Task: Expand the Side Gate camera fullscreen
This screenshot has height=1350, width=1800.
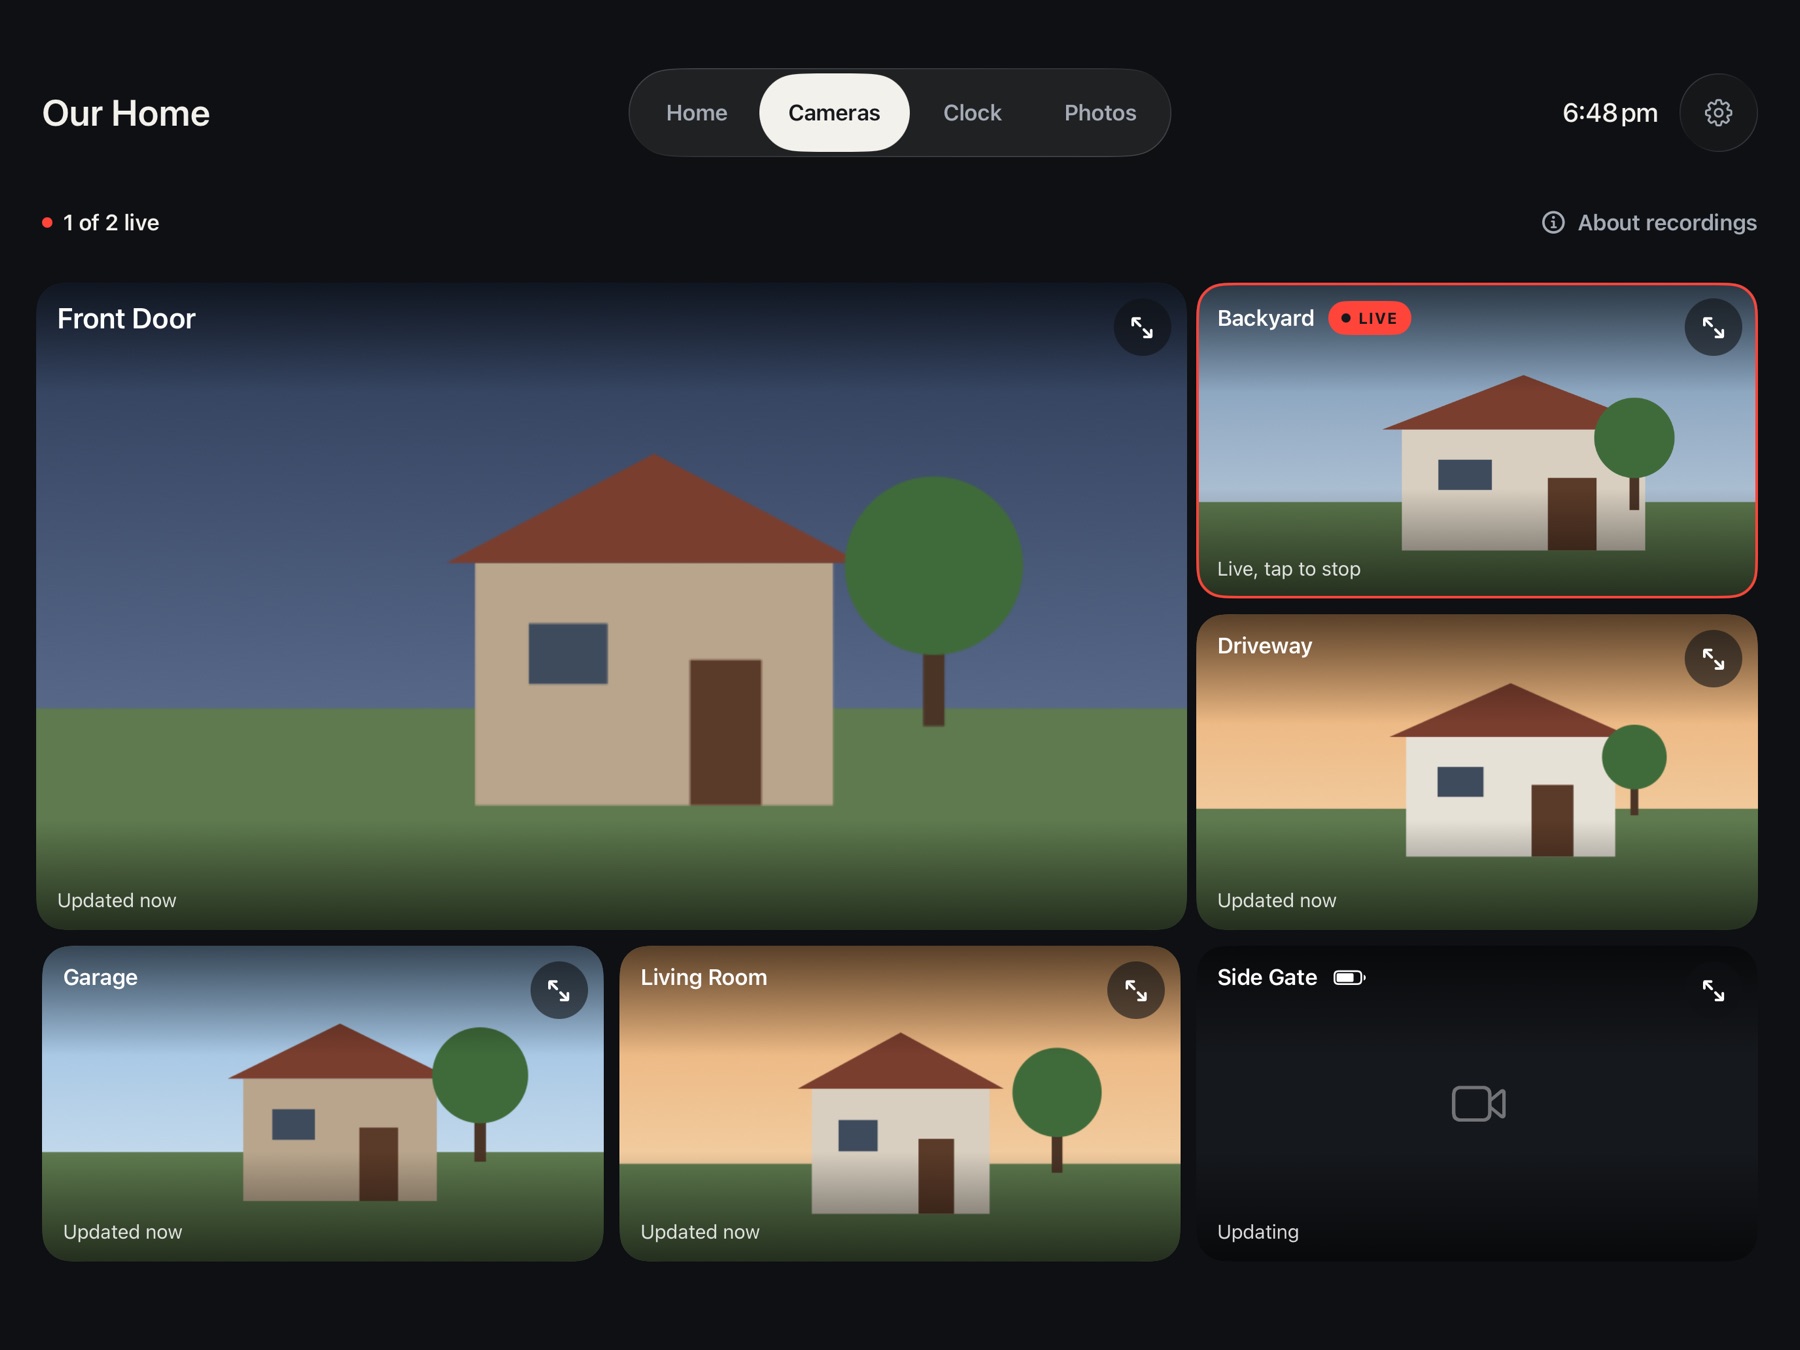Action: pyautogui.click(x=1713, y=990)
